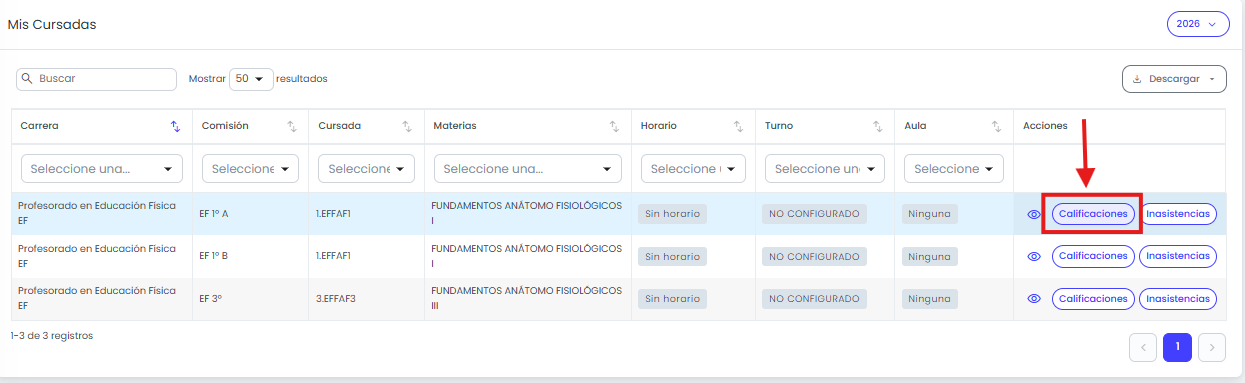View details eye icon for EF 3º
Image resolution: width=1245 pixels, height=383 pixels.
(x=1034, y=299)
